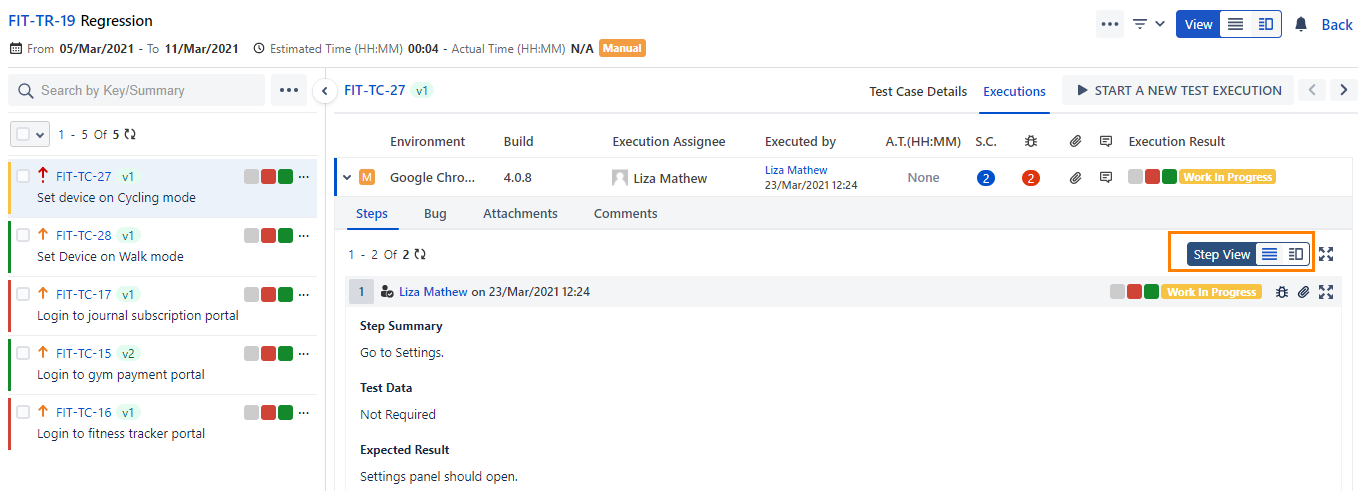The width and height of the screenshot is (1358, 491).
Task: Click the Search by Key/Summary field
Action: click(137, 90)
